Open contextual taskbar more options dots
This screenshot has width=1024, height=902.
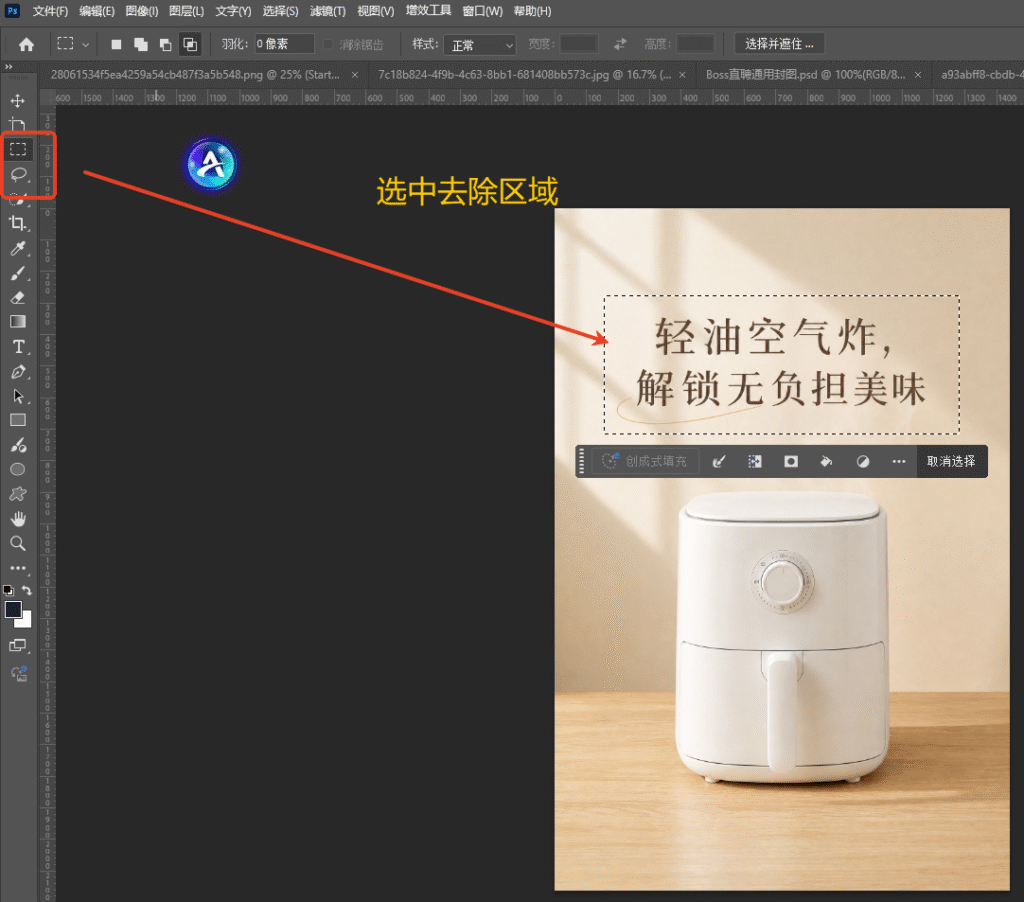[899, 462]
